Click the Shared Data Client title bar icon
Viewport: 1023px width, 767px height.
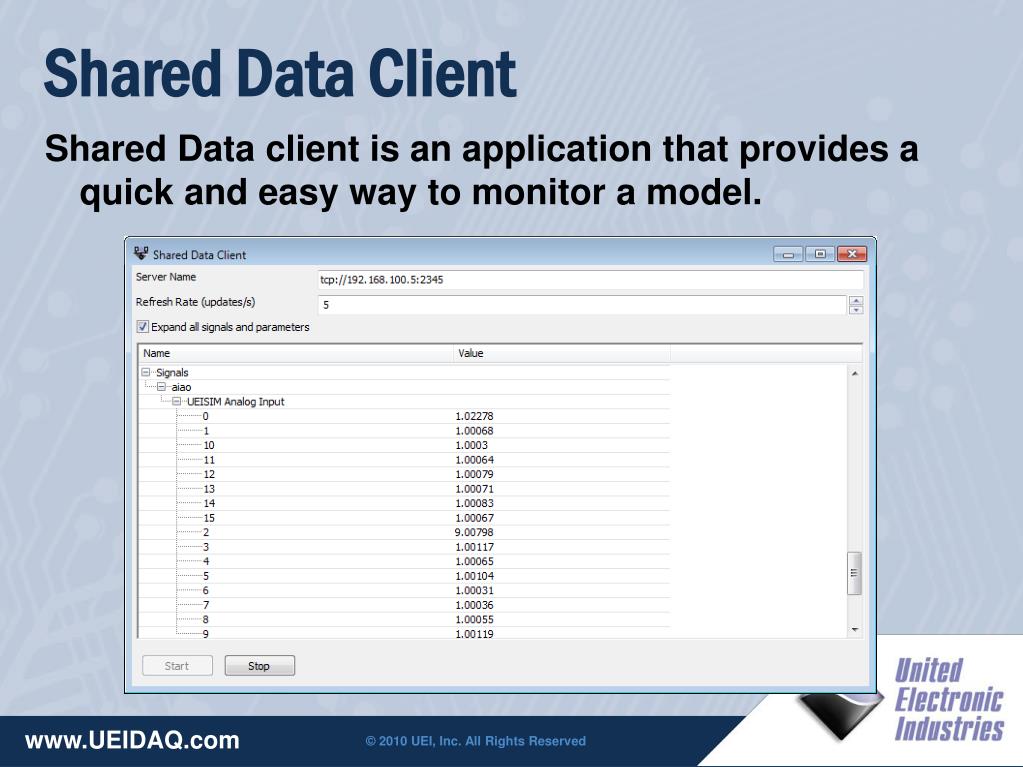[x=141, y=254]
